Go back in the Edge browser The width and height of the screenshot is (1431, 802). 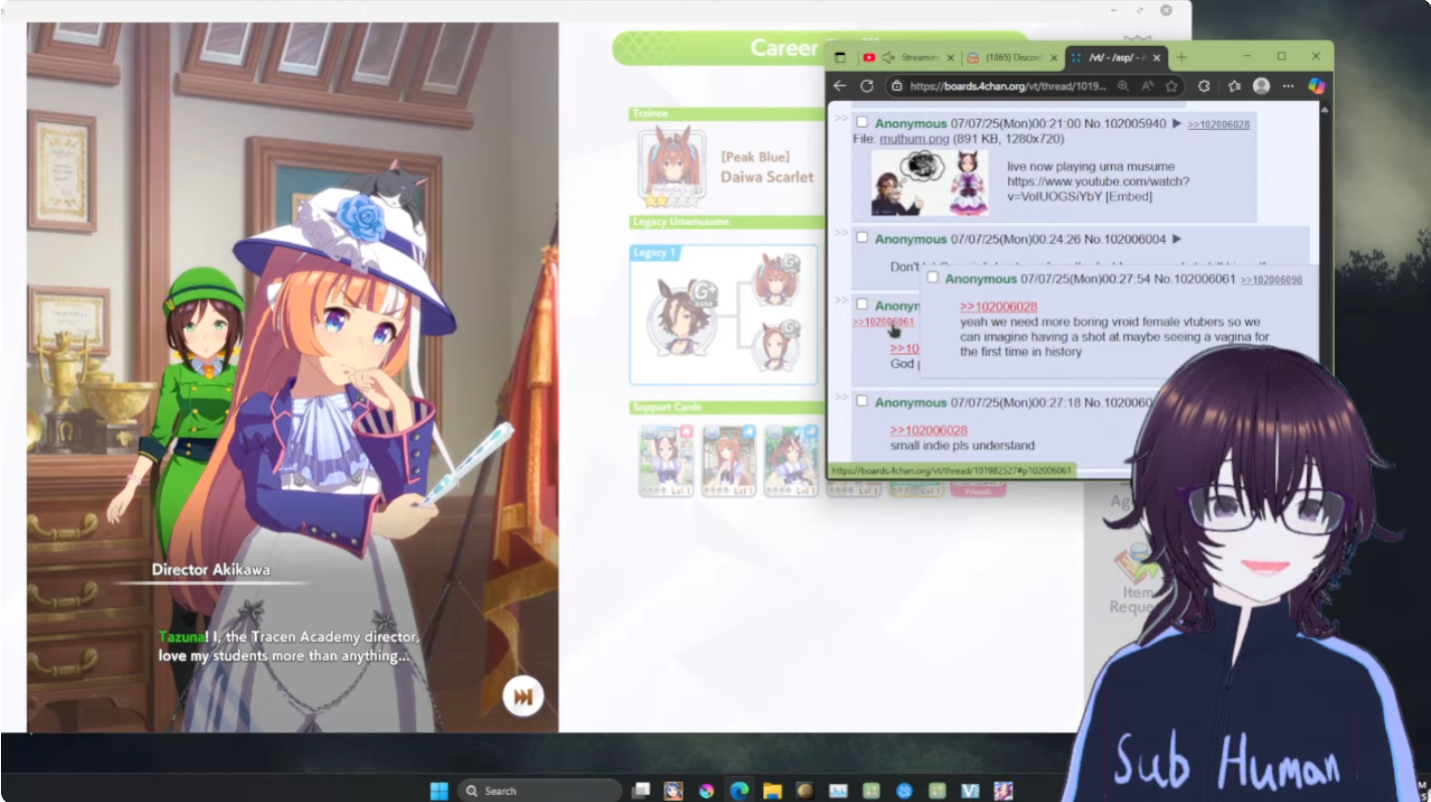tap(840, 86)
